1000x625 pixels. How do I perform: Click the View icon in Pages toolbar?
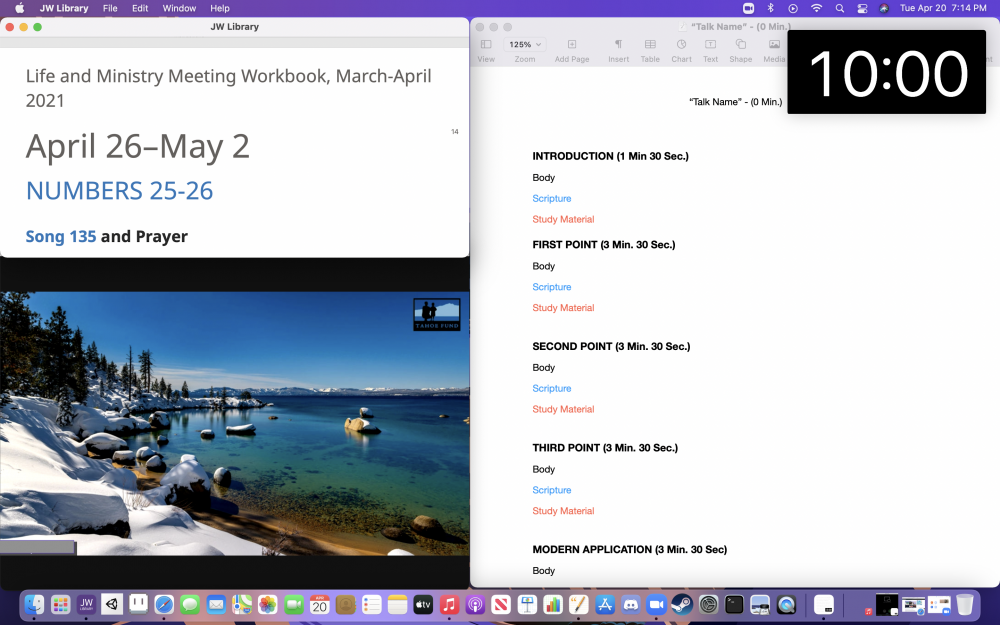(x=486, y=45)
